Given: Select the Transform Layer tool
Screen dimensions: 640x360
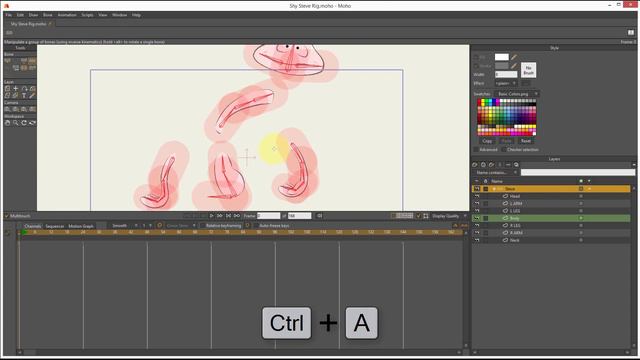Looking at the screenshot, I should tap(7, 89).
